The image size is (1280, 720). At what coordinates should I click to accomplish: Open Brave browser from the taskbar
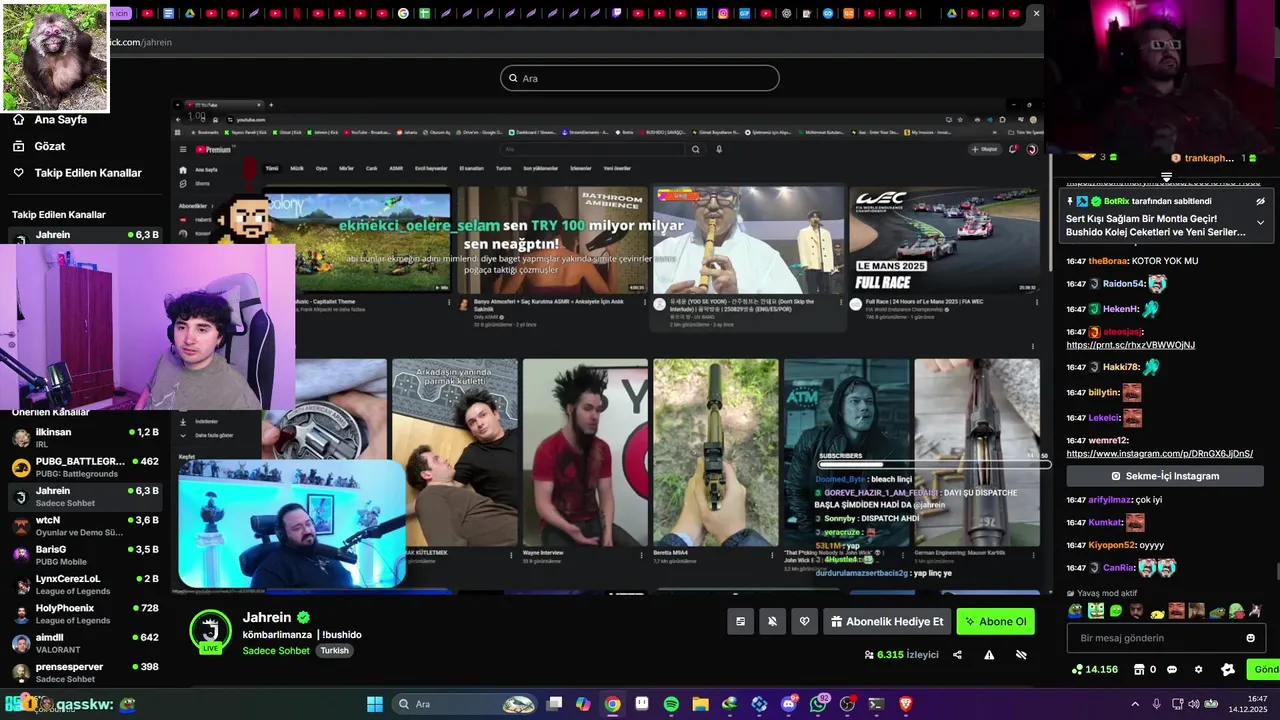(906, 704)
